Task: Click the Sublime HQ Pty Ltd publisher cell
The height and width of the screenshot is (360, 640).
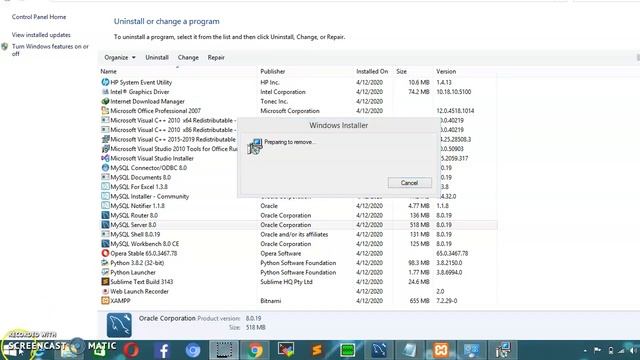Action: coord(286,282)
